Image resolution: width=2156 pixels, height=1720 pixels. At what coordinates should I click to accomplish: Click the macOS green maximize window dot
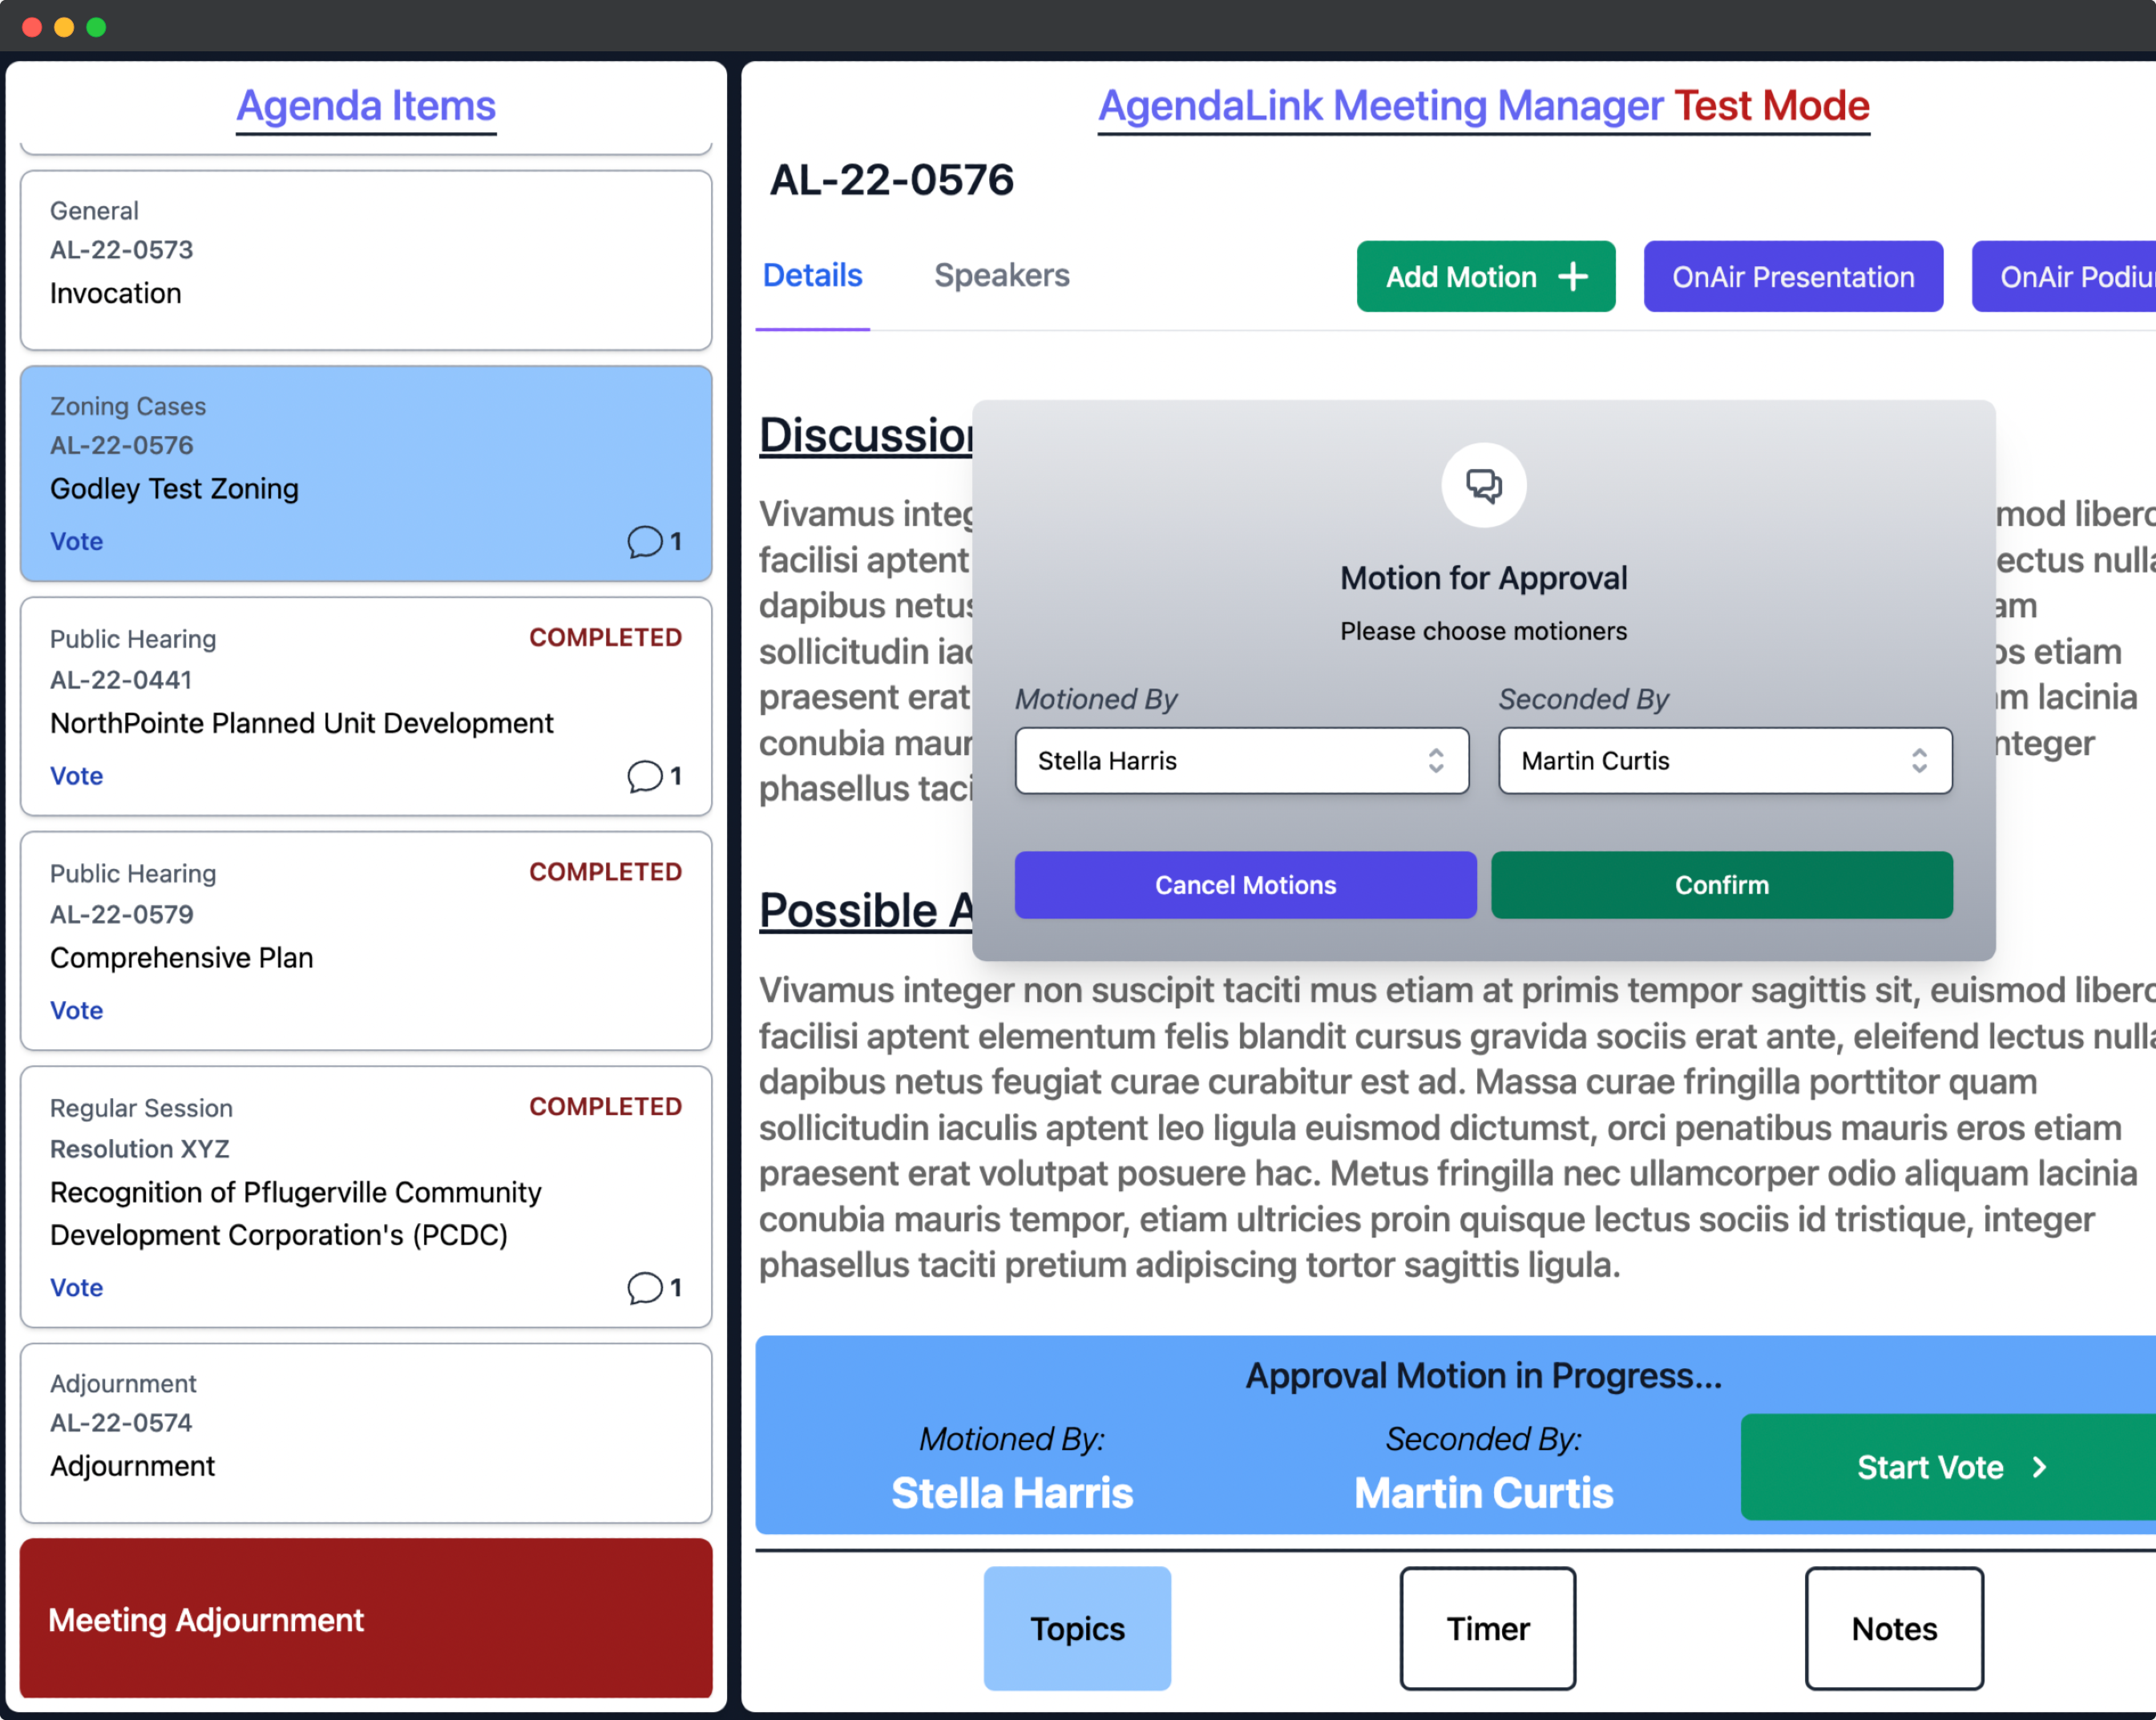(96, 27)
